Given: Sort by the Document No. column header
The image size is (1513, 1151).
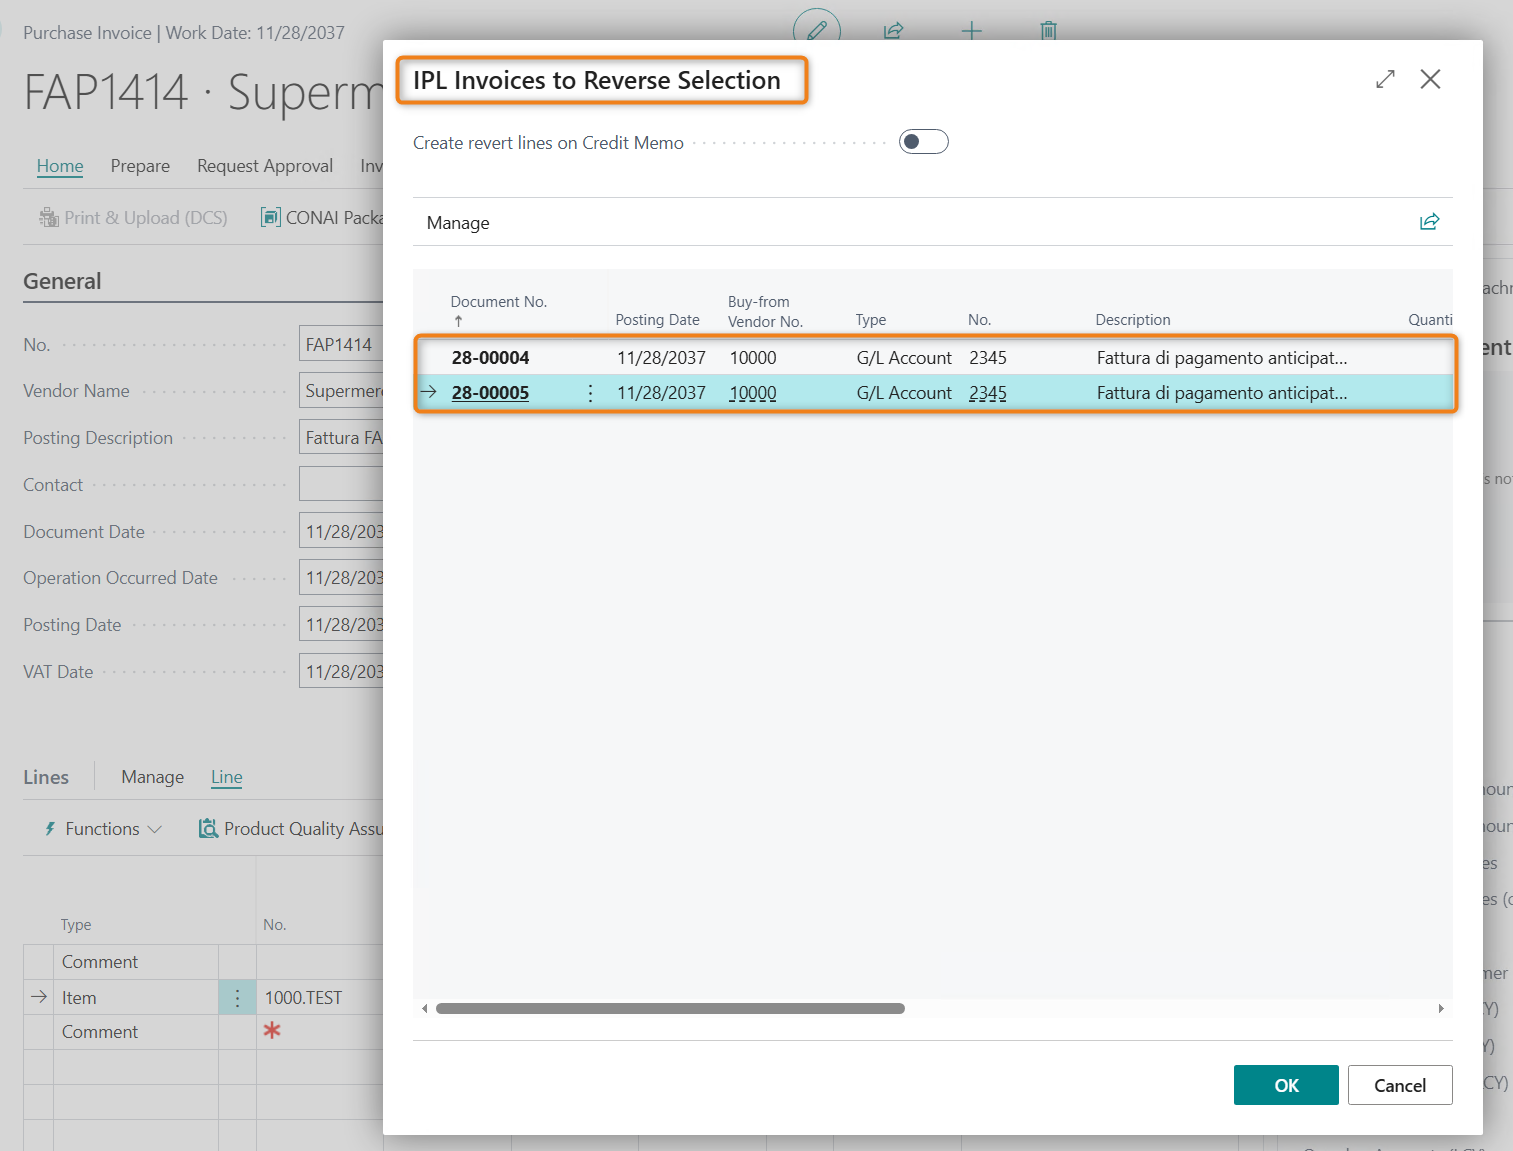Looking at the screenshot, I should [498, 302].
